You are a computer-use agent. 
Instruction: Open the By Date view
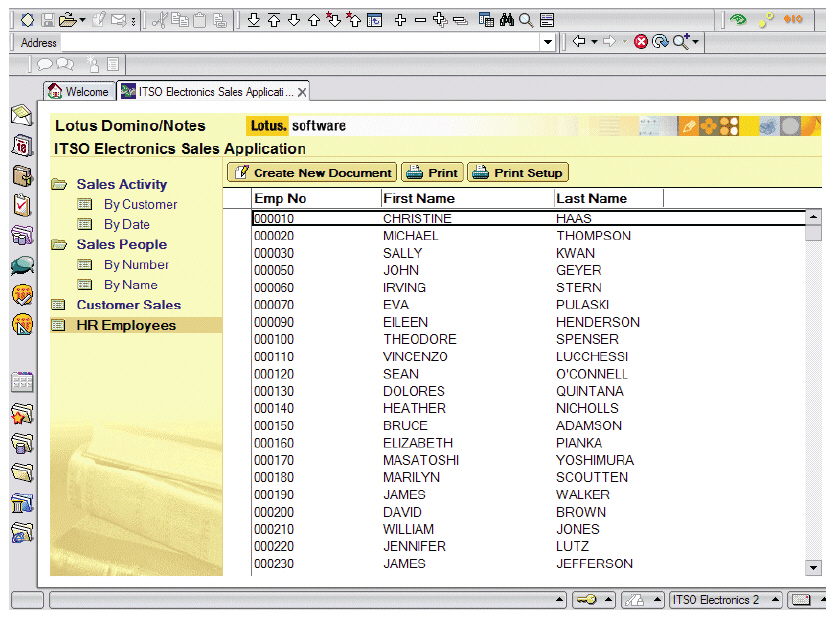click(x=127, y=224)
